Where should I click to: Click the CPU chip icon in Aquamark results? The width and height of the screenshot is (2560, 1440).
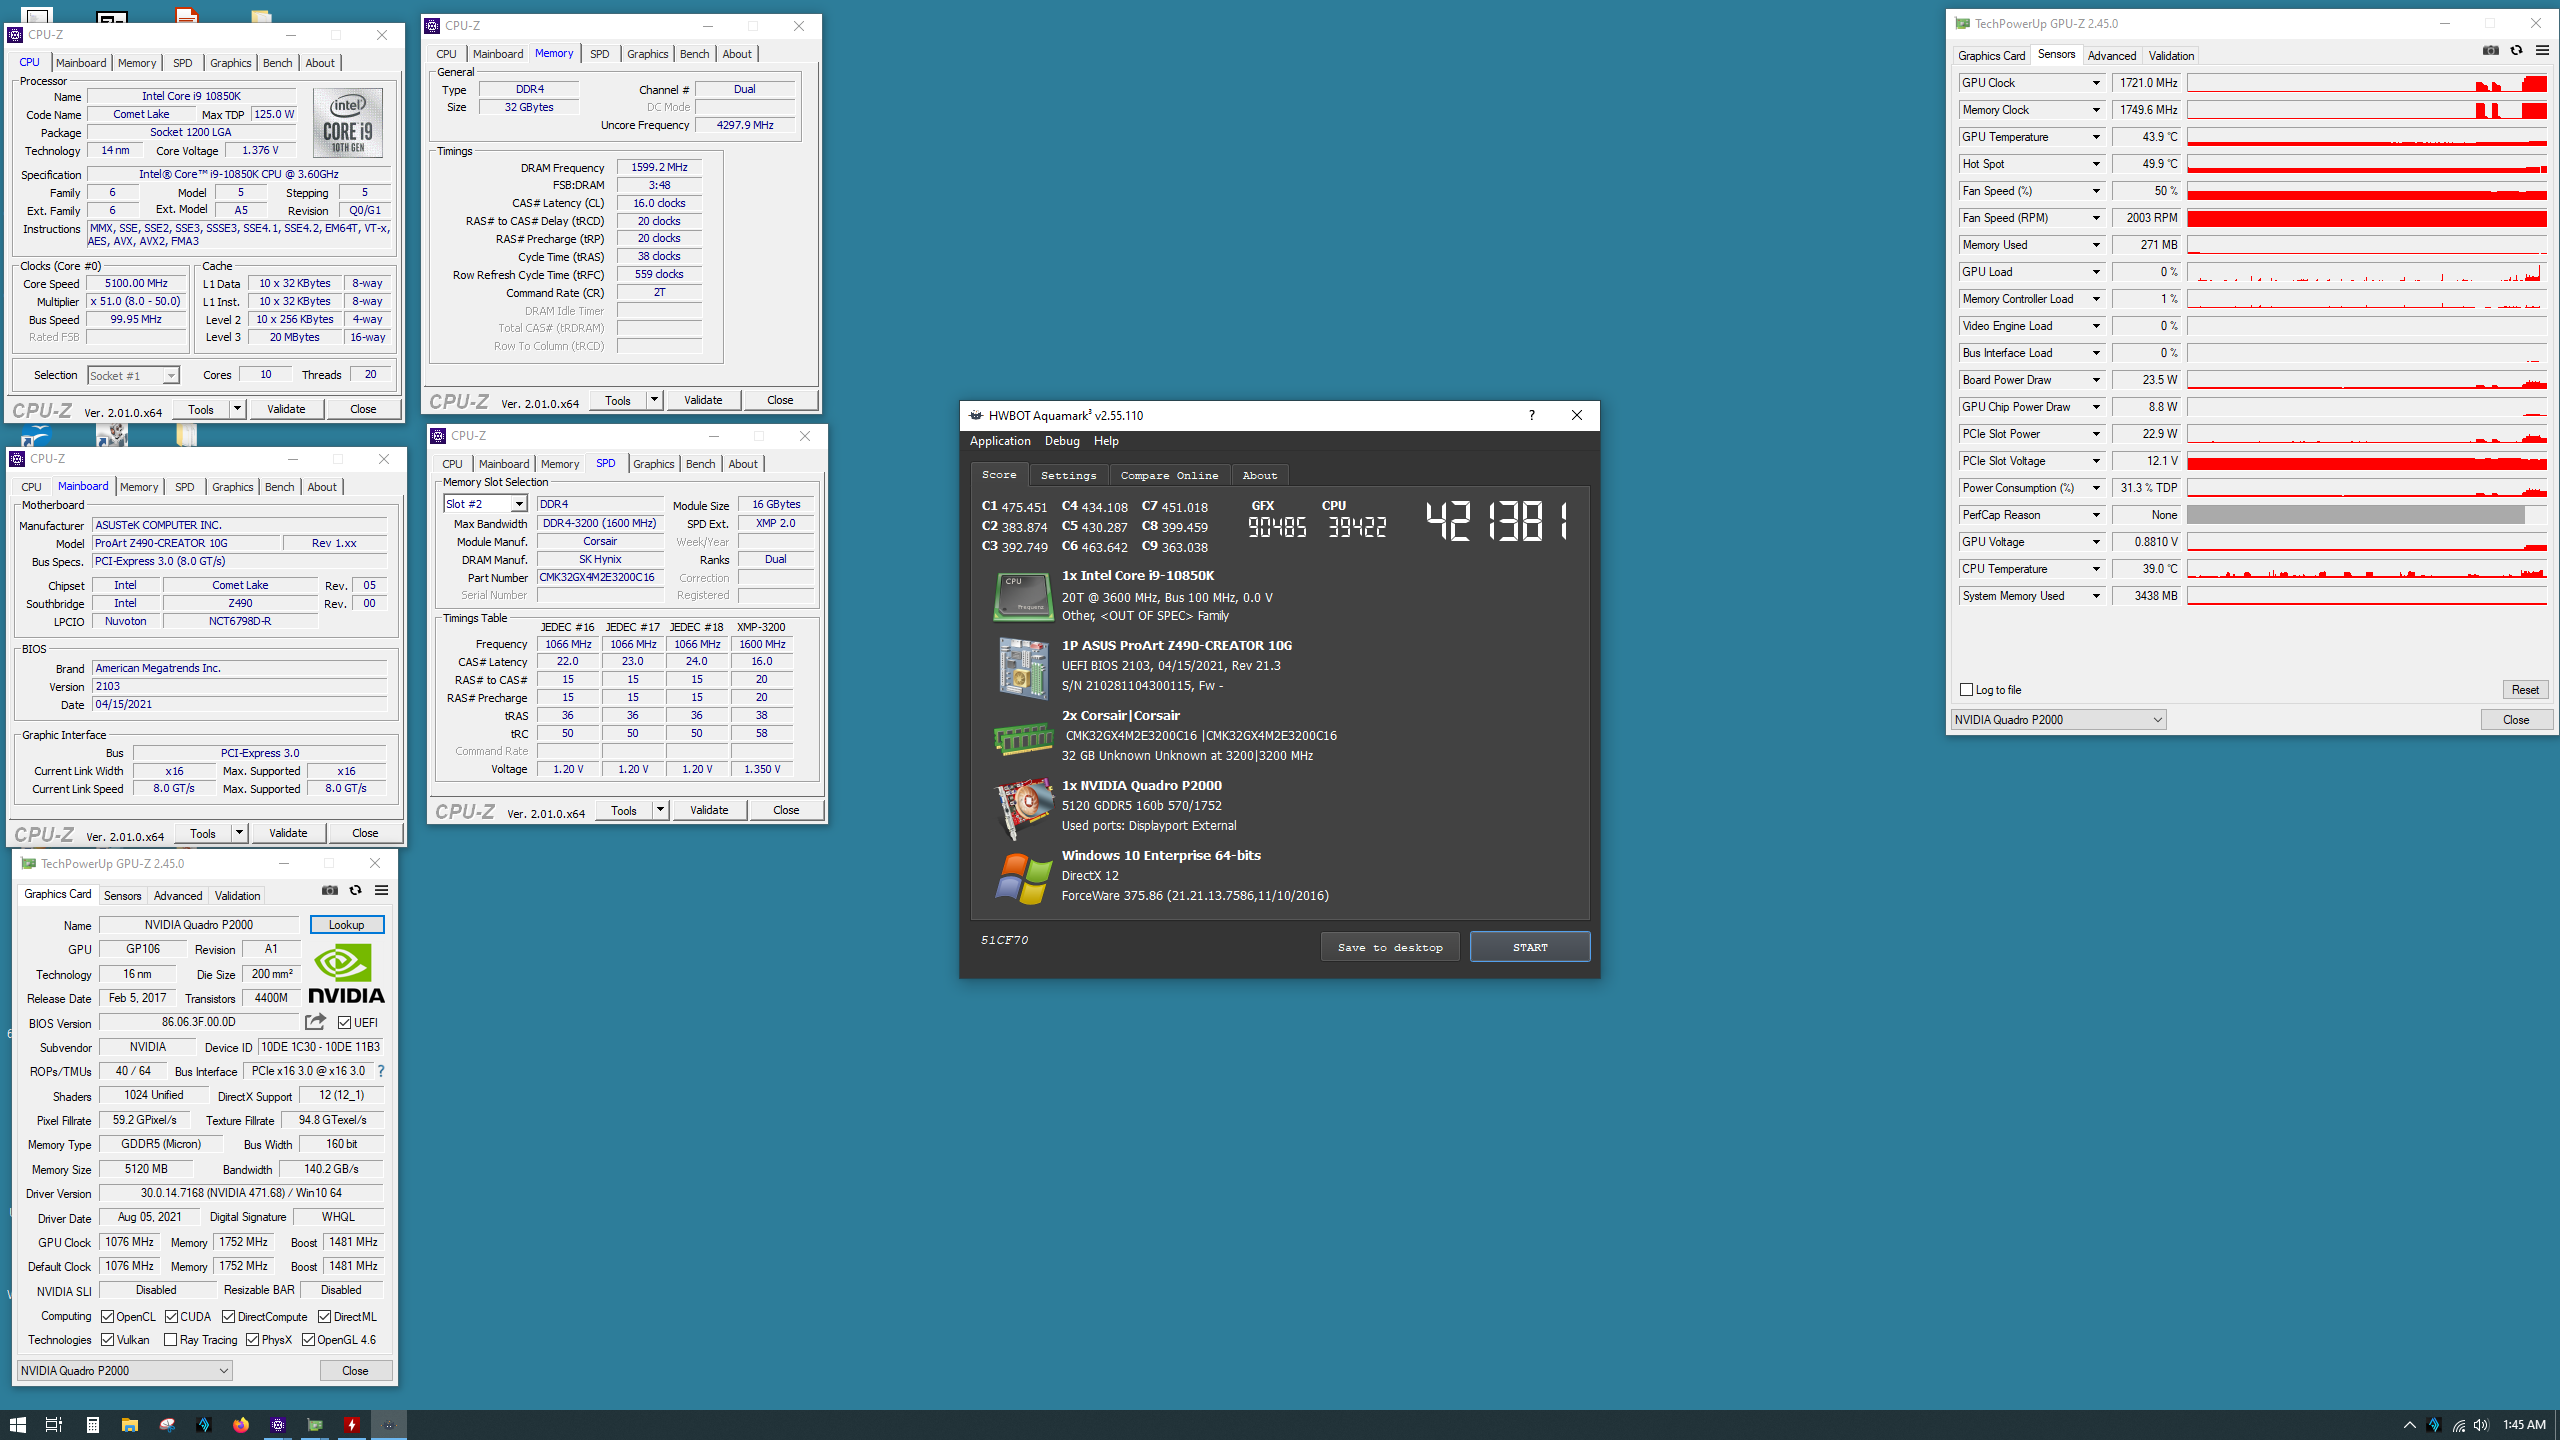pos(1023,596)
